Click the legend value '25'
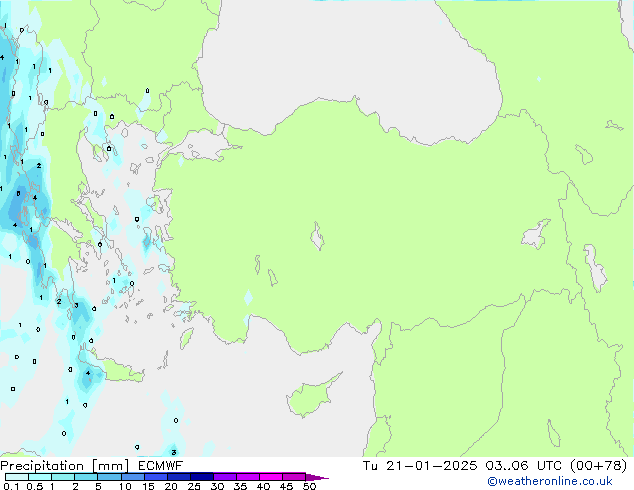Image resolution: width=634 pixels, height=490 pixels. click(194, 486)
